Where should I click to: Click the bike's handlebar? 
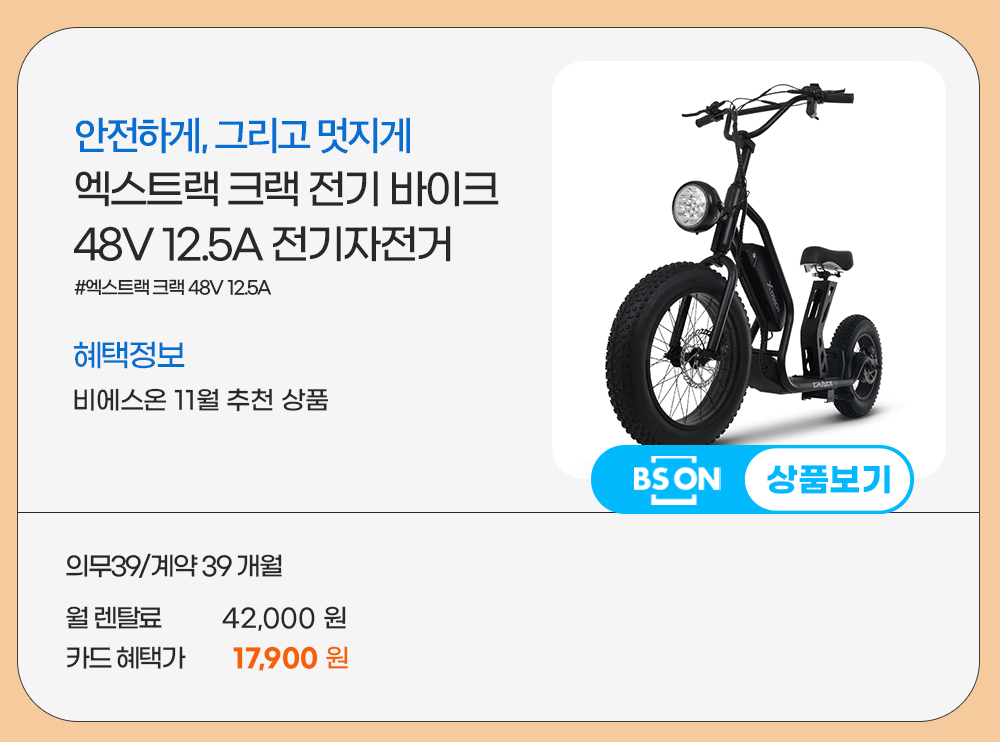(768, 104)
